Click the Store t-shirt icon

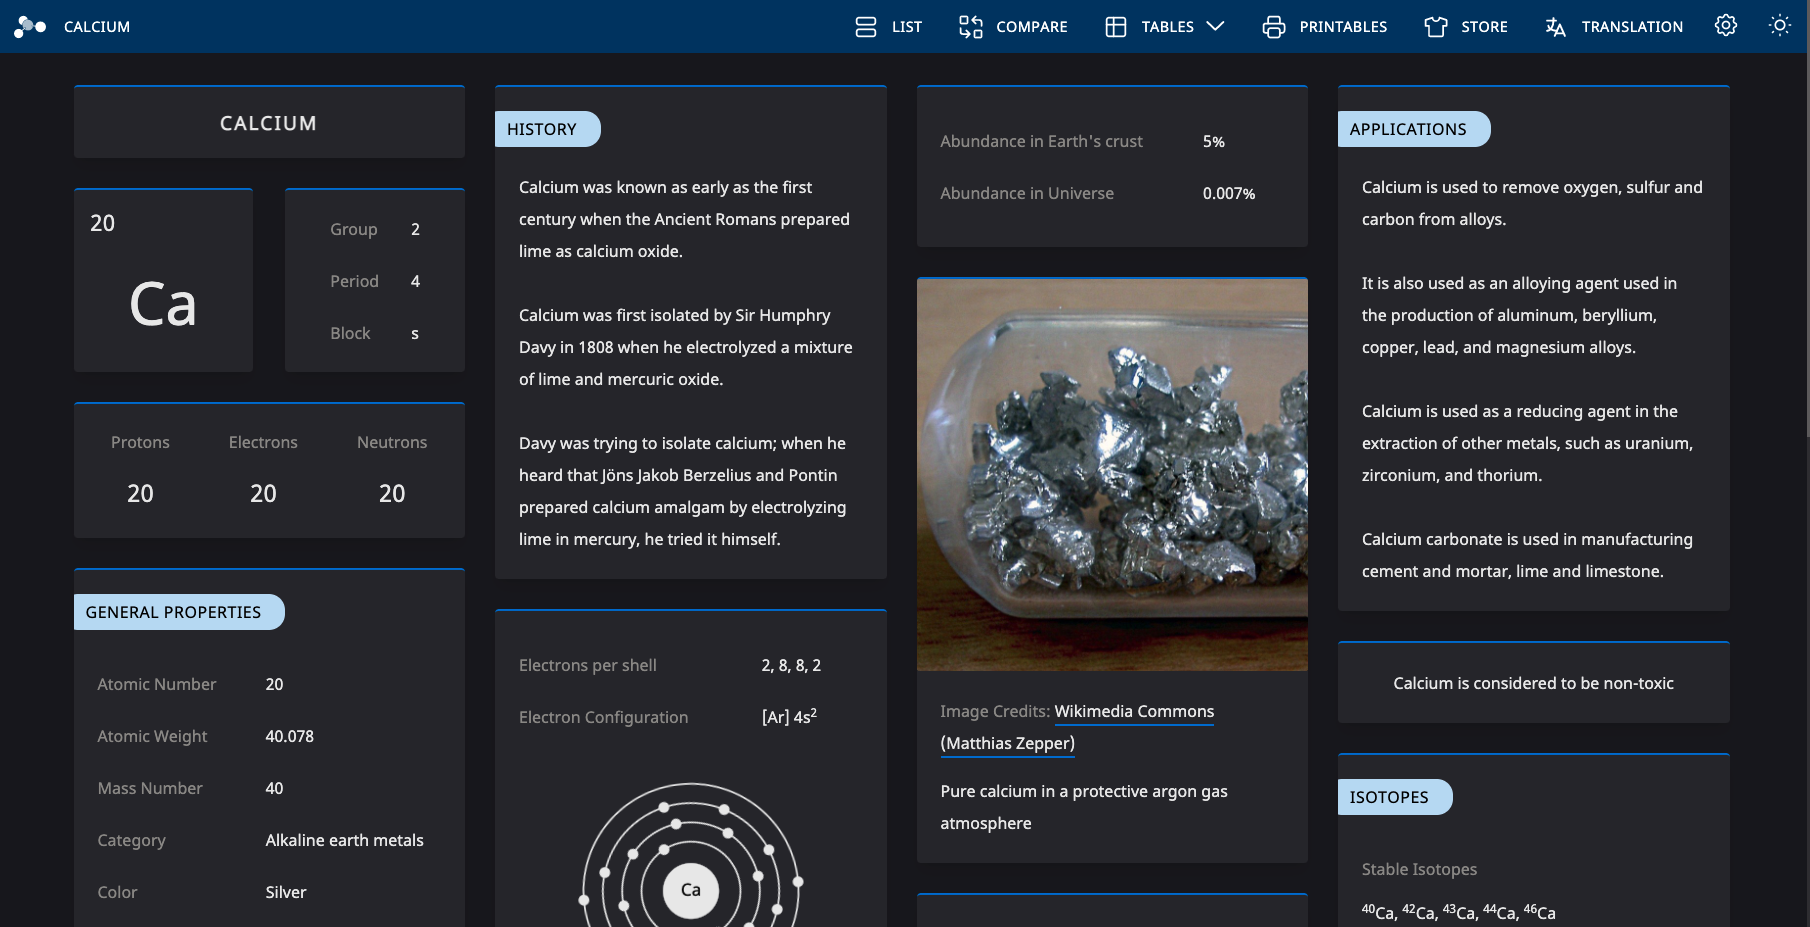[1436, 27]
